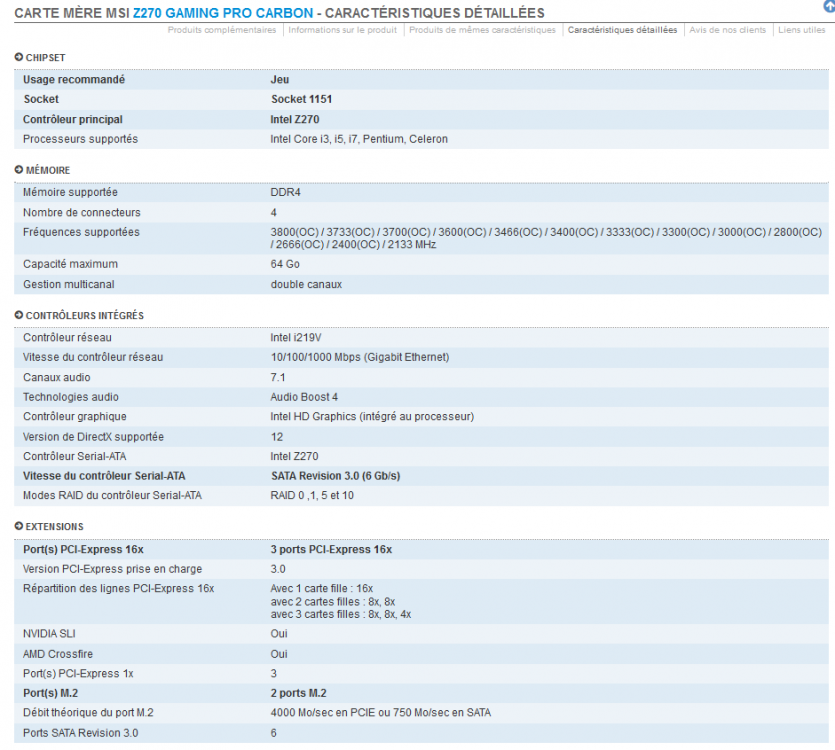
Task: Select Débit théorique du port M.2 label
Action: 88,713
